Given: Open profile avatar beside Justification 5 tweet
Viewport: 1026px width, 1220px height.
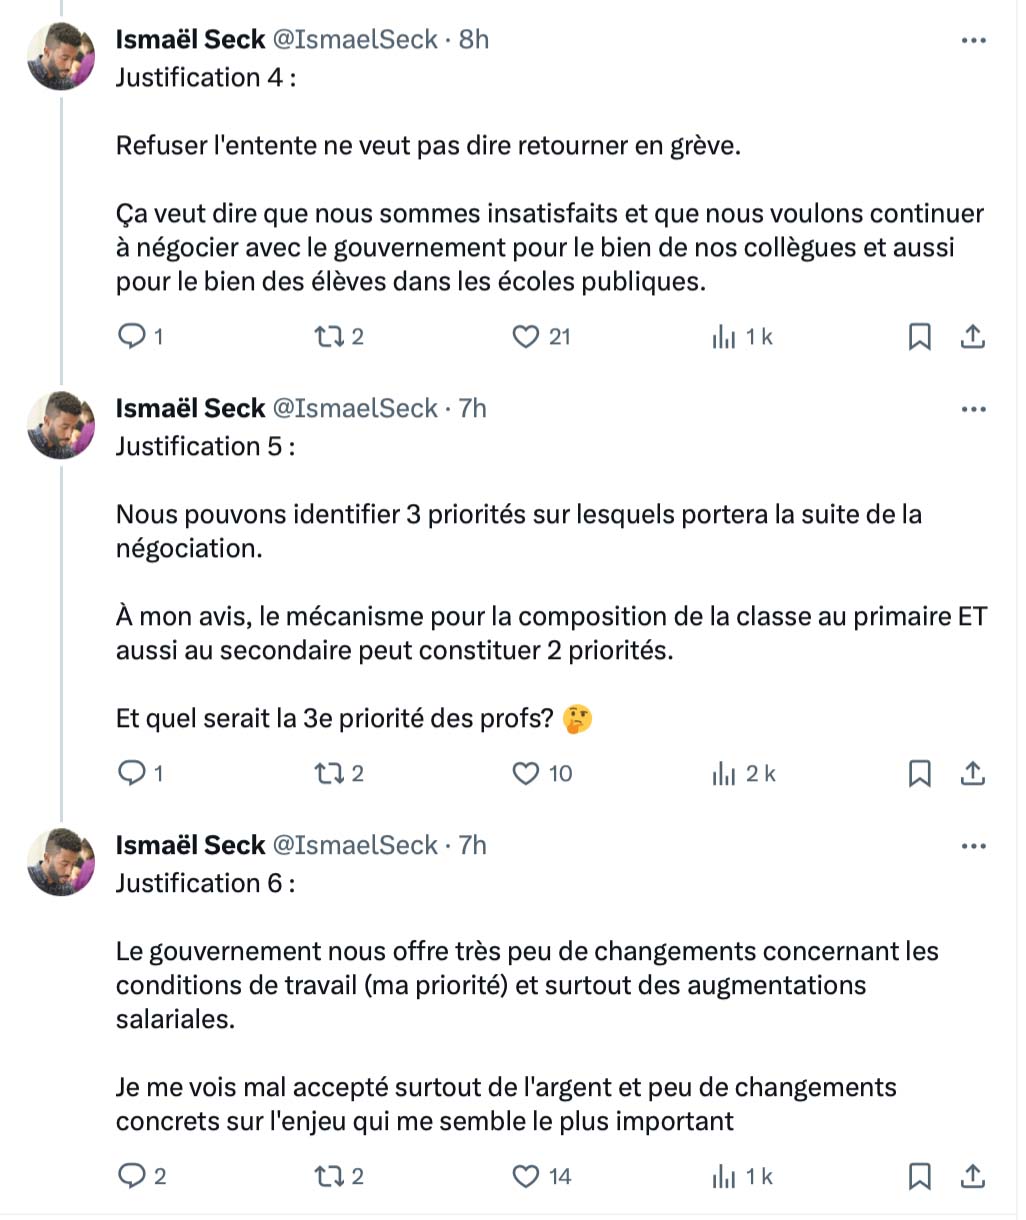Looking at the screenshot, I should pyautogui.click(x=61, y=425).
